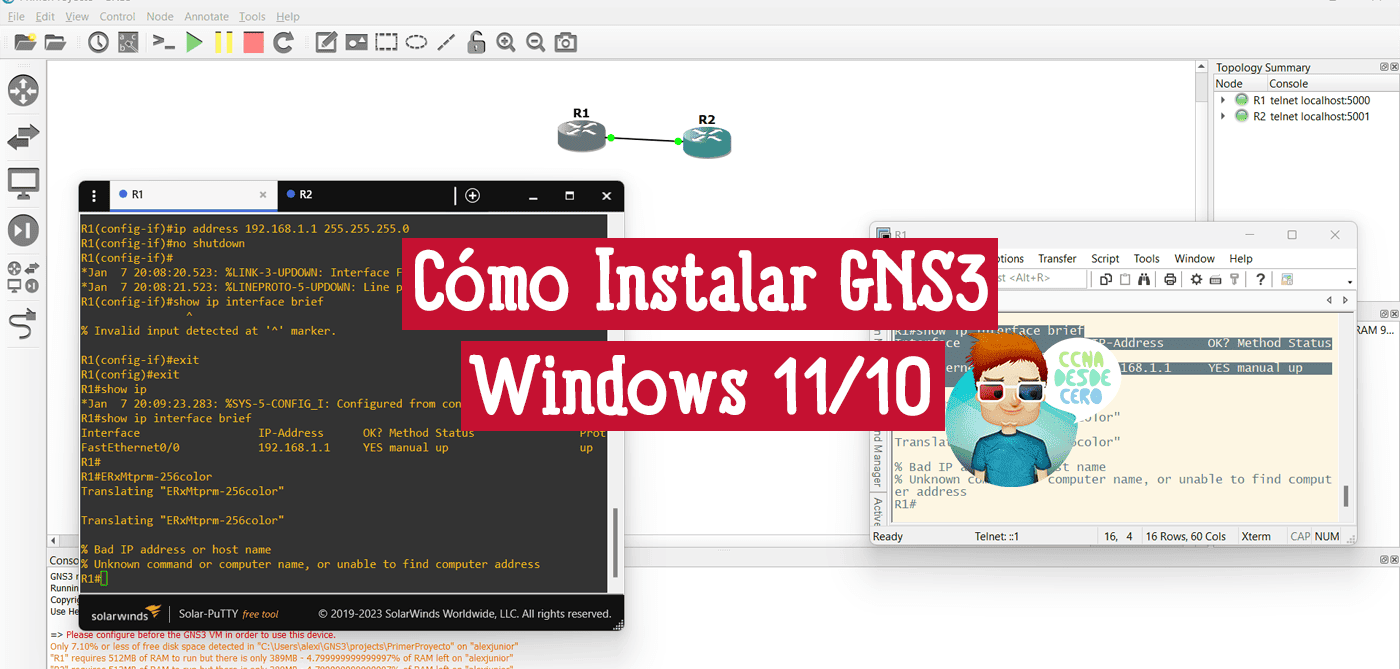Screen dimensions: 1400x669
Task: Open Help menu in SecureCRT window
Action: [1241, 258]
